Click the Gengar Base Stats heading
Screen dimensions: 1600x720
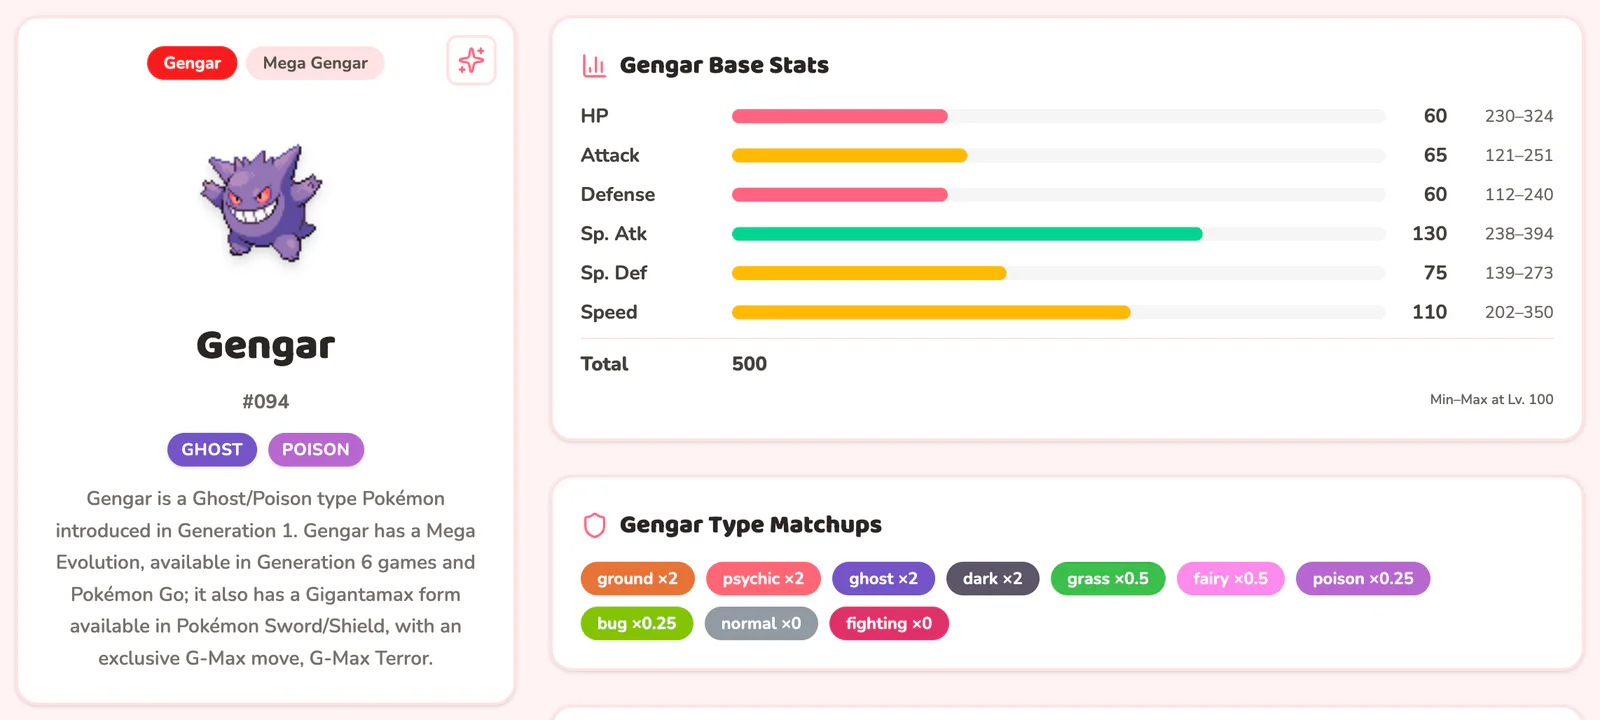coord(724,66)
